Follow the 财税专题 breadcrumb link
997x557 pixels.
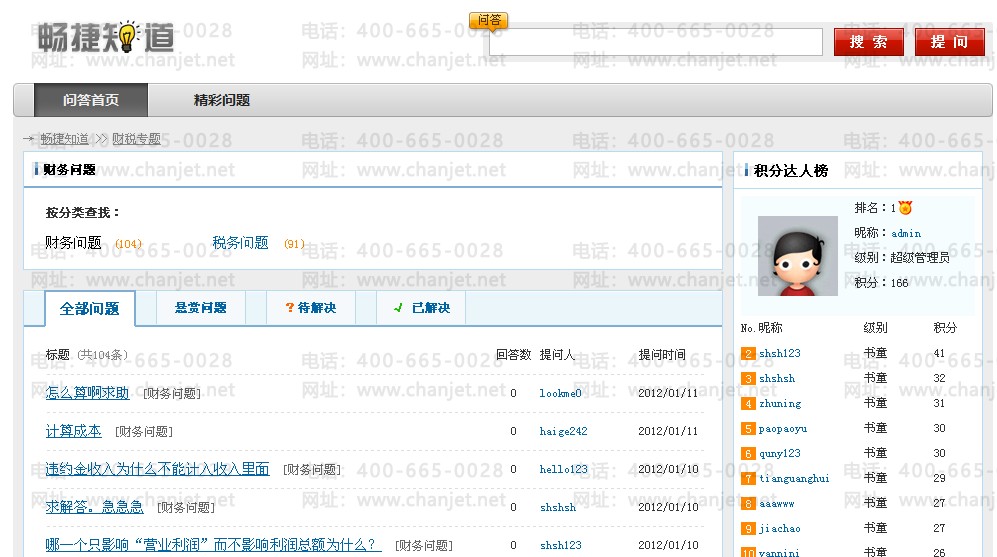(137, 139)
